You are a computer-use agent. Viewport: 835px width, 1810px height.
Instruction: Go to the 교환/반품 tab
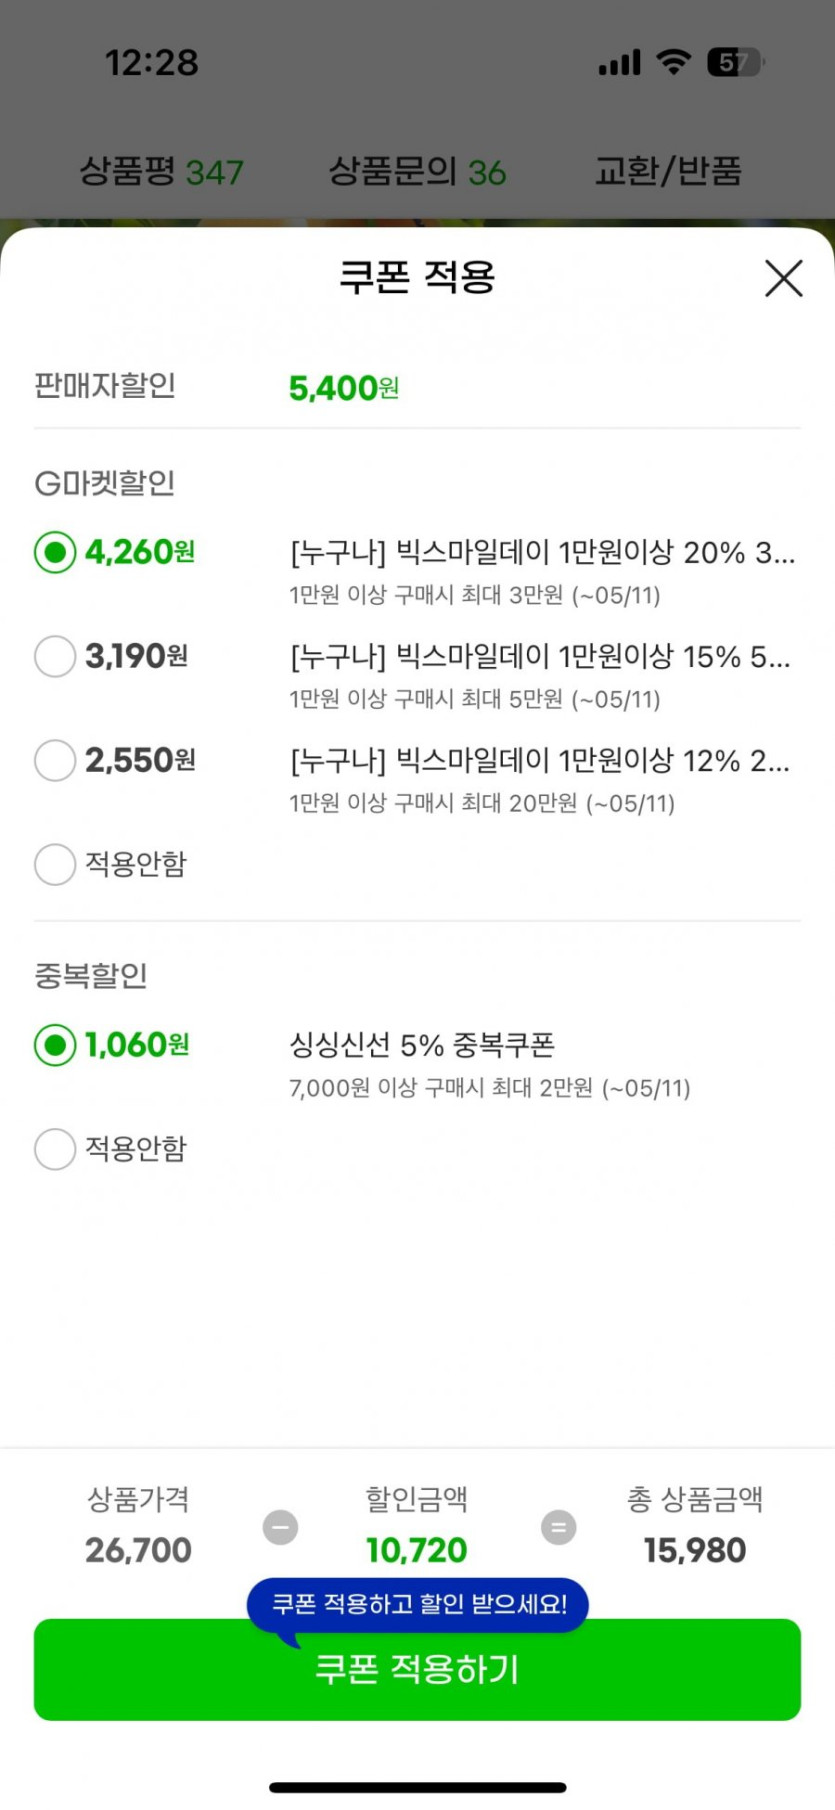click(x=668, y=171)
